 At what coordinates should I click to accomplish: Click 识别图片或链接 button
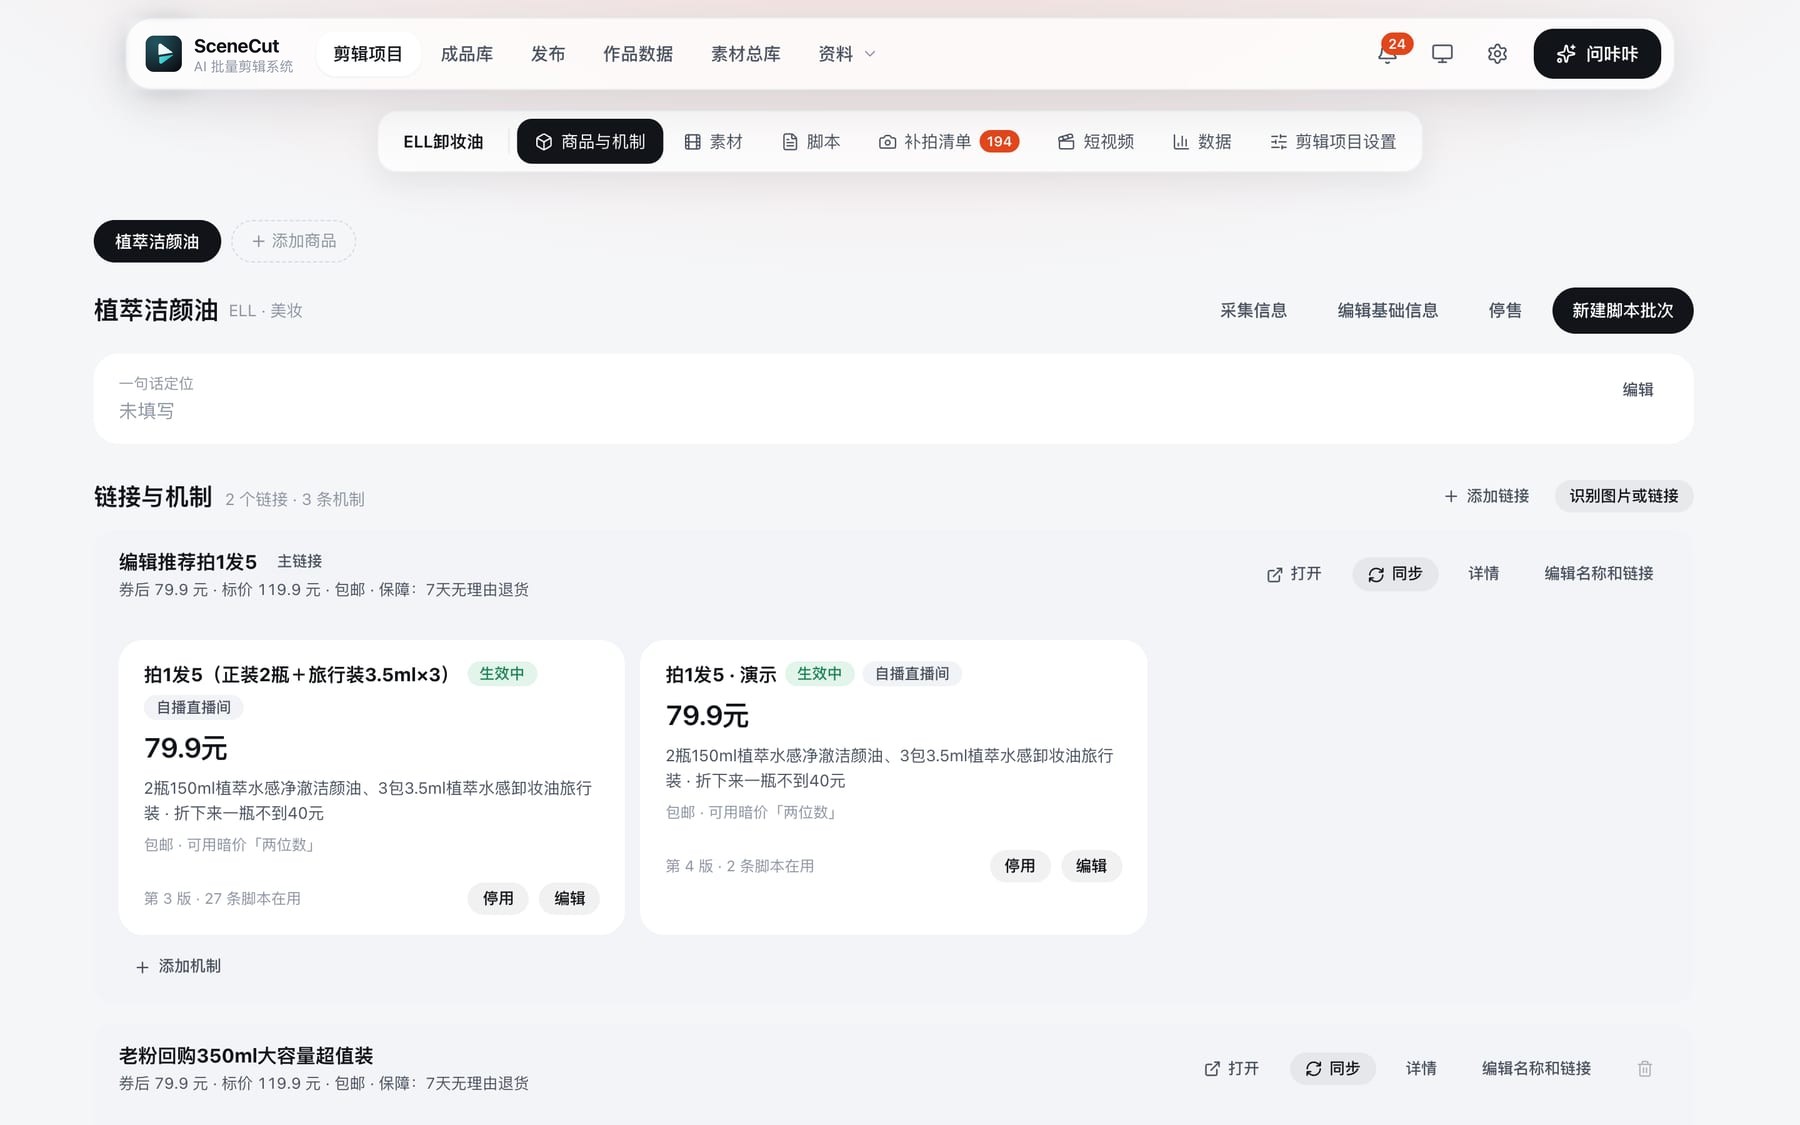pyautogui.click(x=1624, y=496)
